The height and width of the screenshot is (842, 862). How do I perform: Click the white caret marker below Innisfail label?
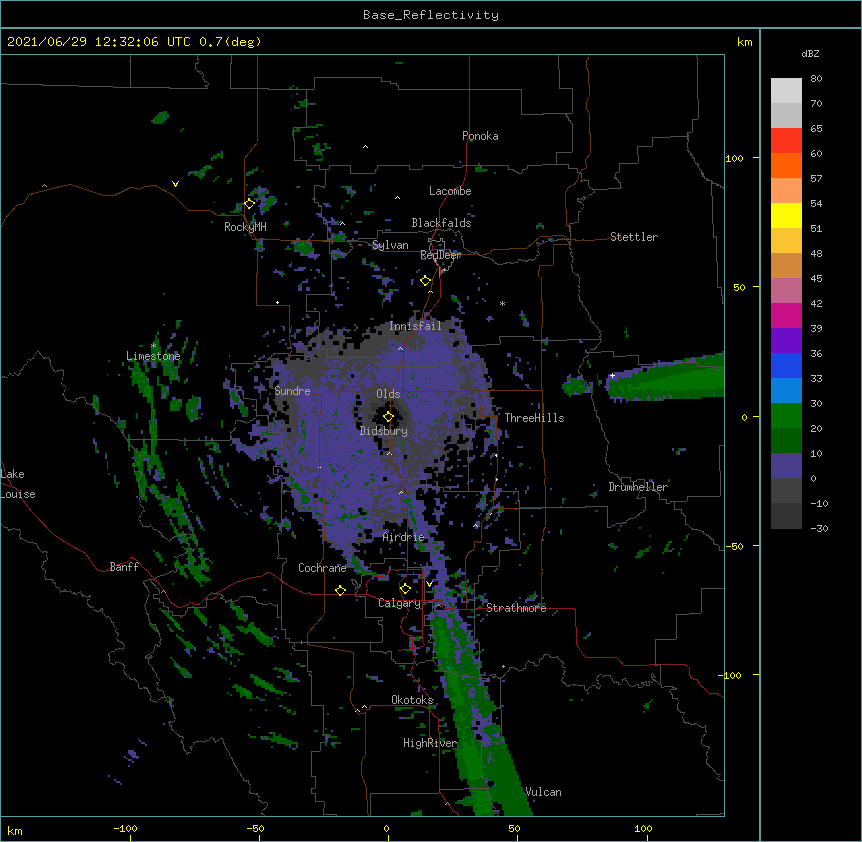tap(400, 348)
